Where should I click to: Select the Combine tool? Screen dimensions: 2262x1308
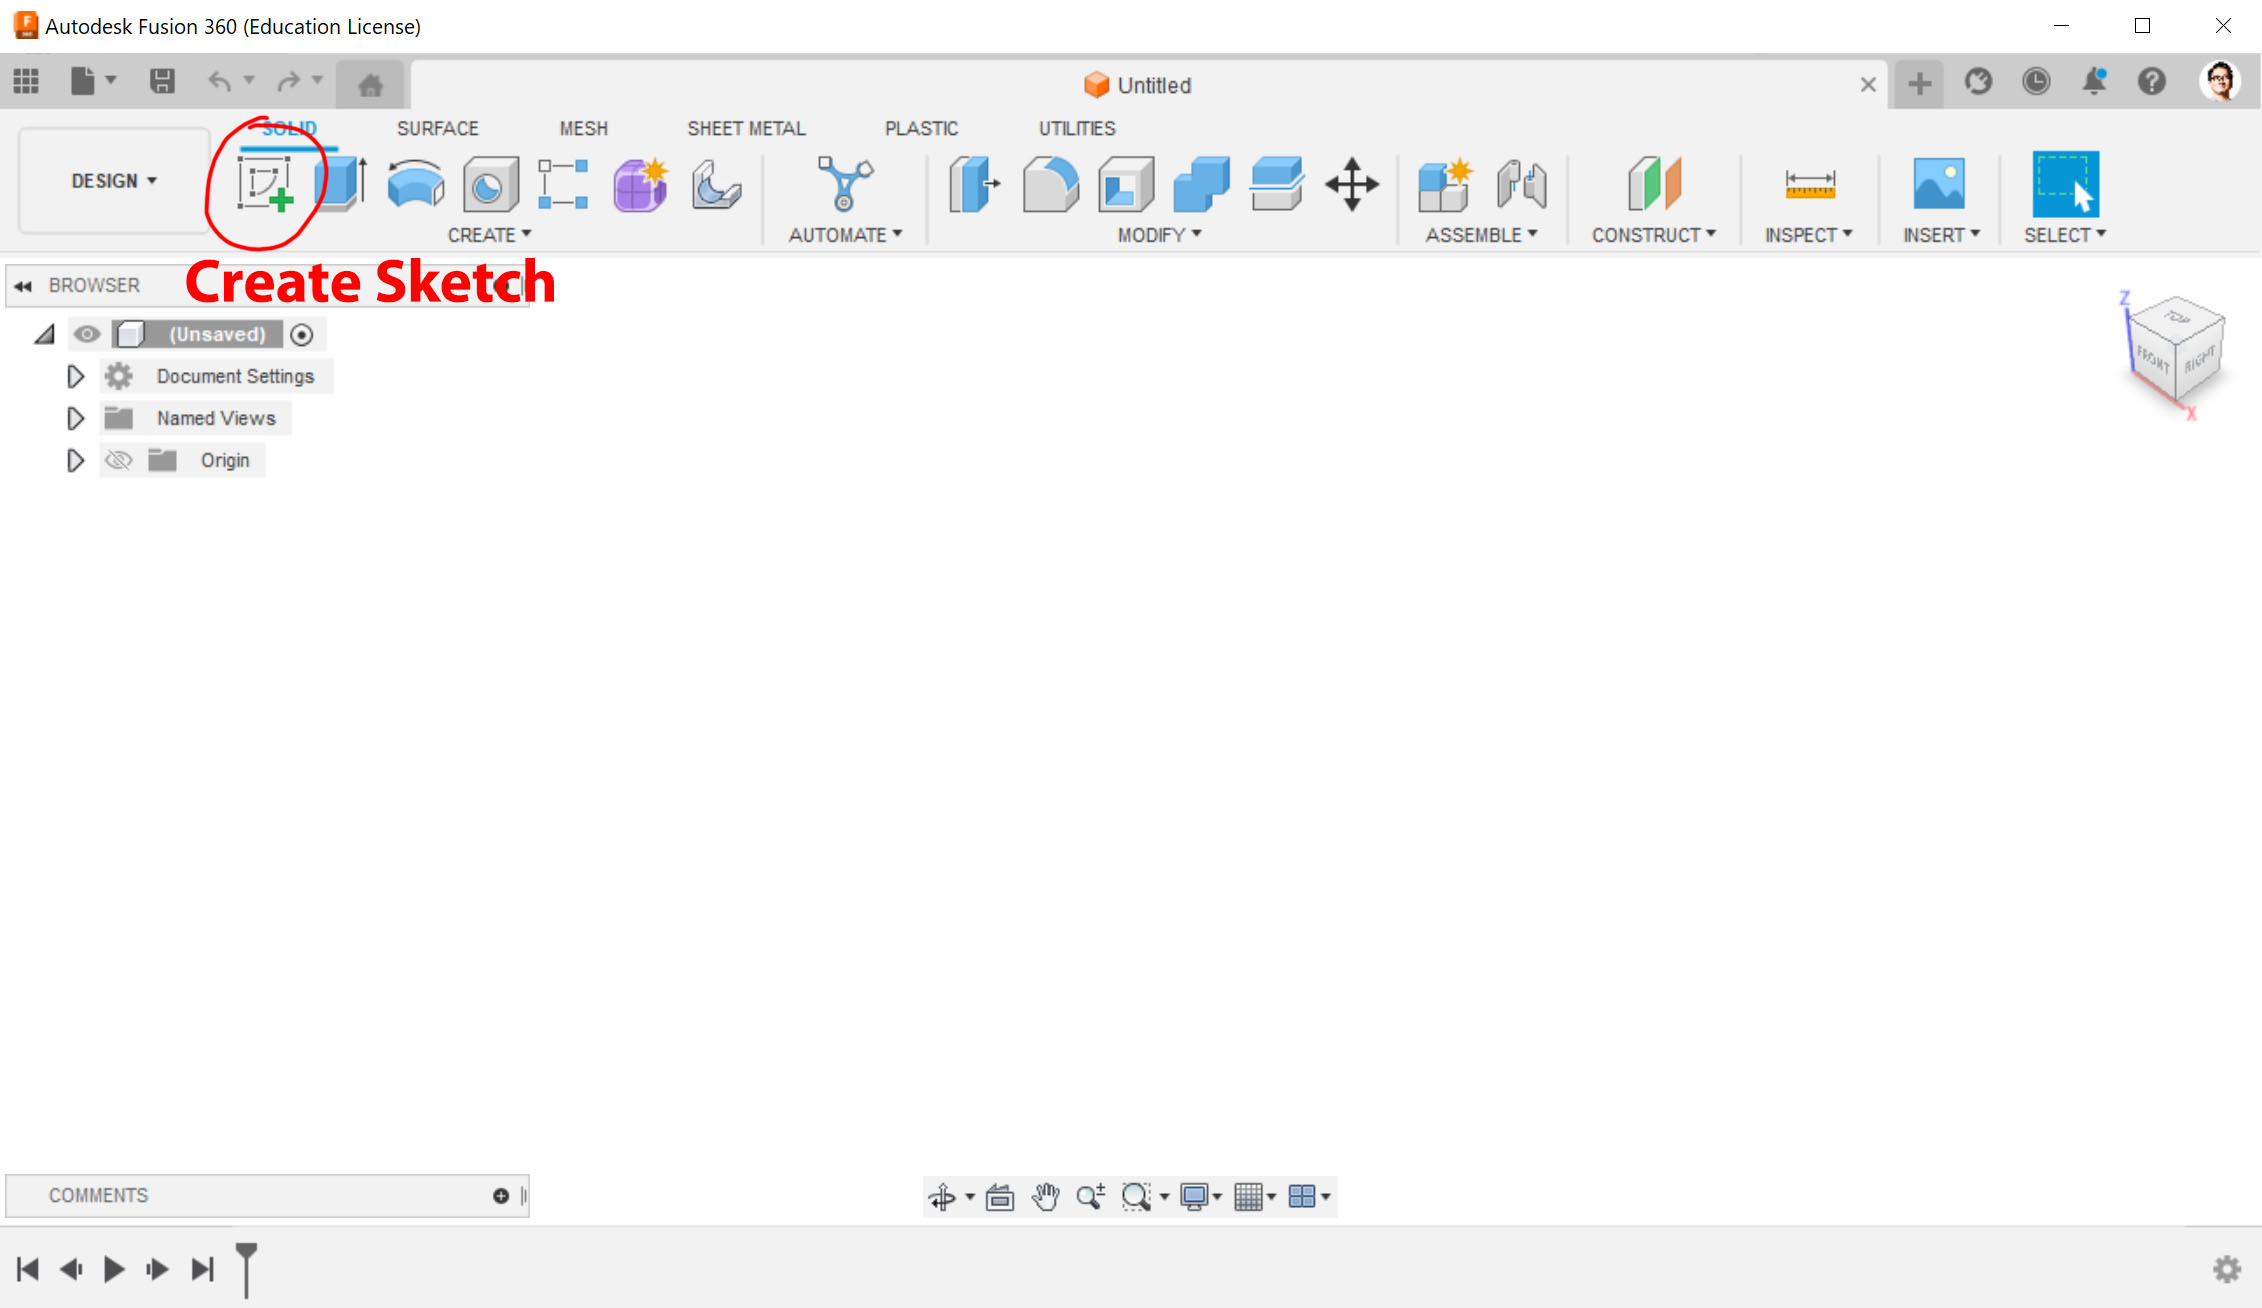click(1201, 184)
